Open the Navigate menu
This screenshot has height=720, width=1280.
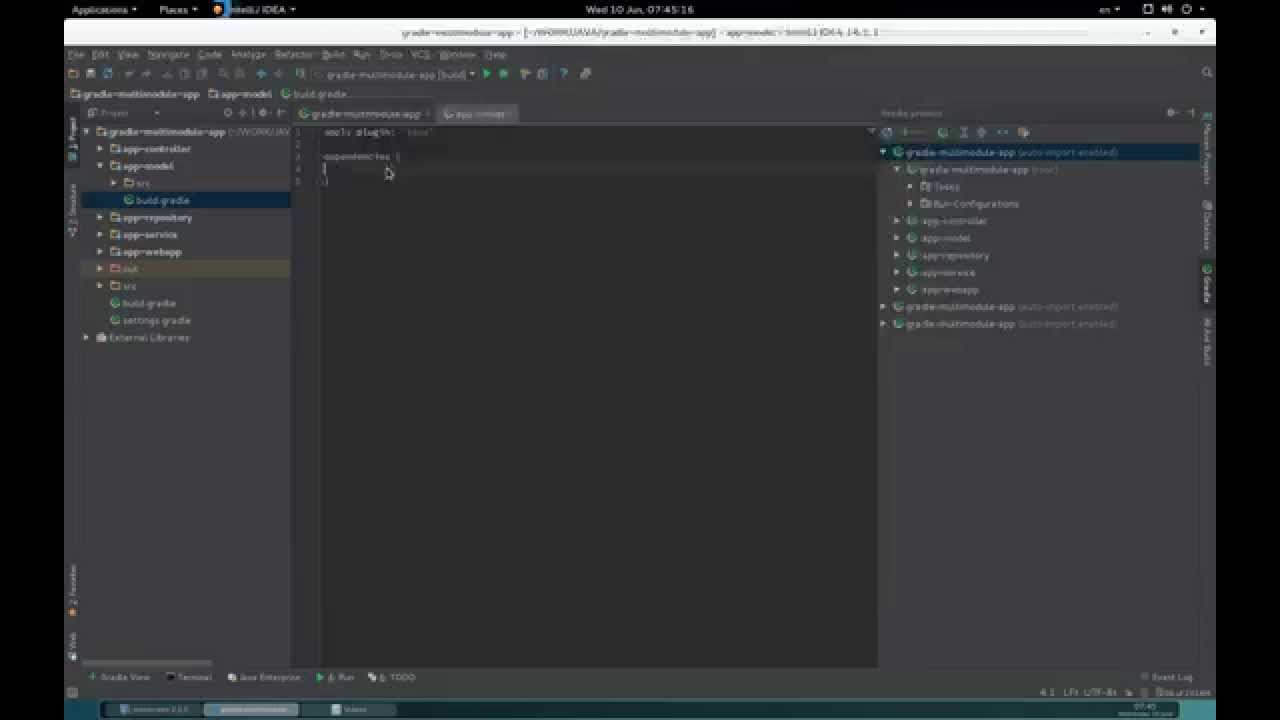(x=168, y=55)
